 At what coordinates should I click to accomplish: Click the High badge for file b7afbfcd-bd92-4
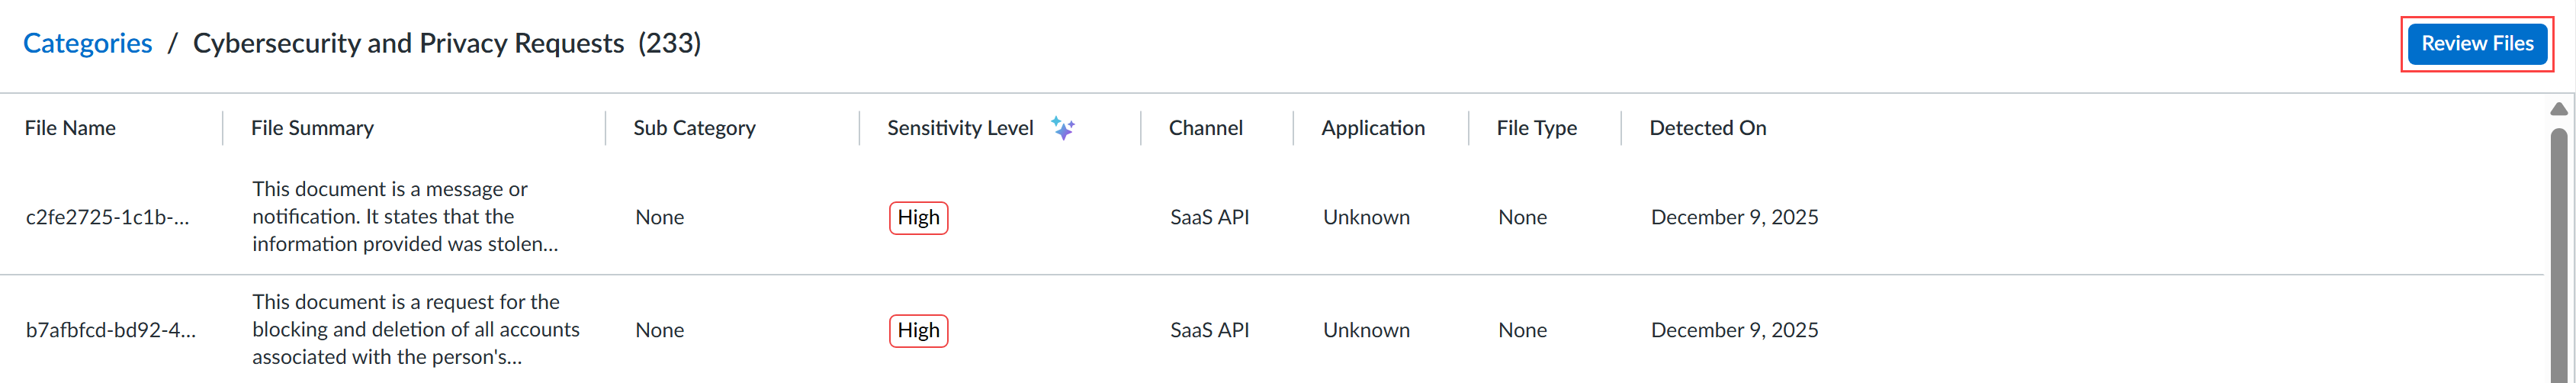pyautogui.click(x=918, y=330)
